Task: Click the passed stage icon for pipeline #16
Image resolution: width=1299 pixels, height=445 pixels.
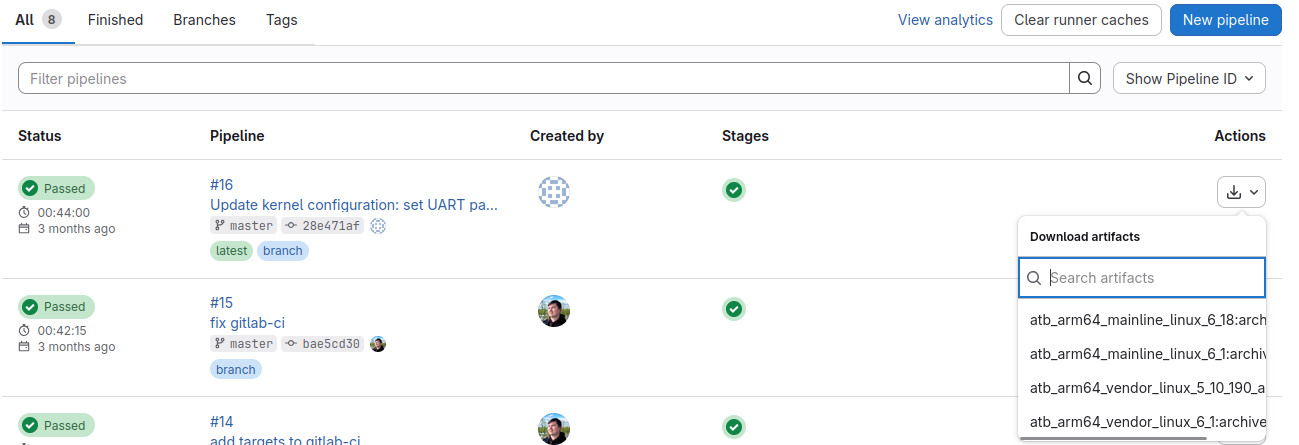Action: click(x=734, y=190)
